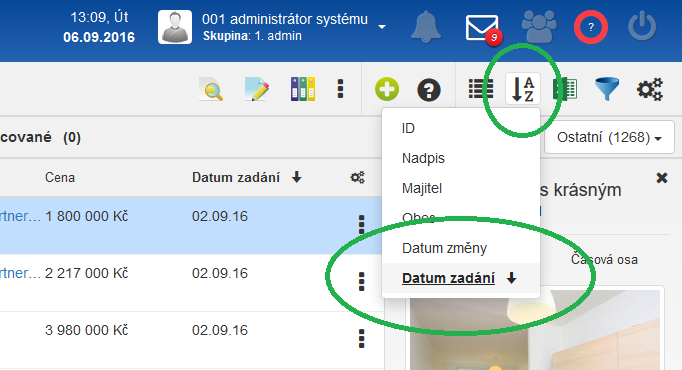Add new record with green plus

click(387, 89)
